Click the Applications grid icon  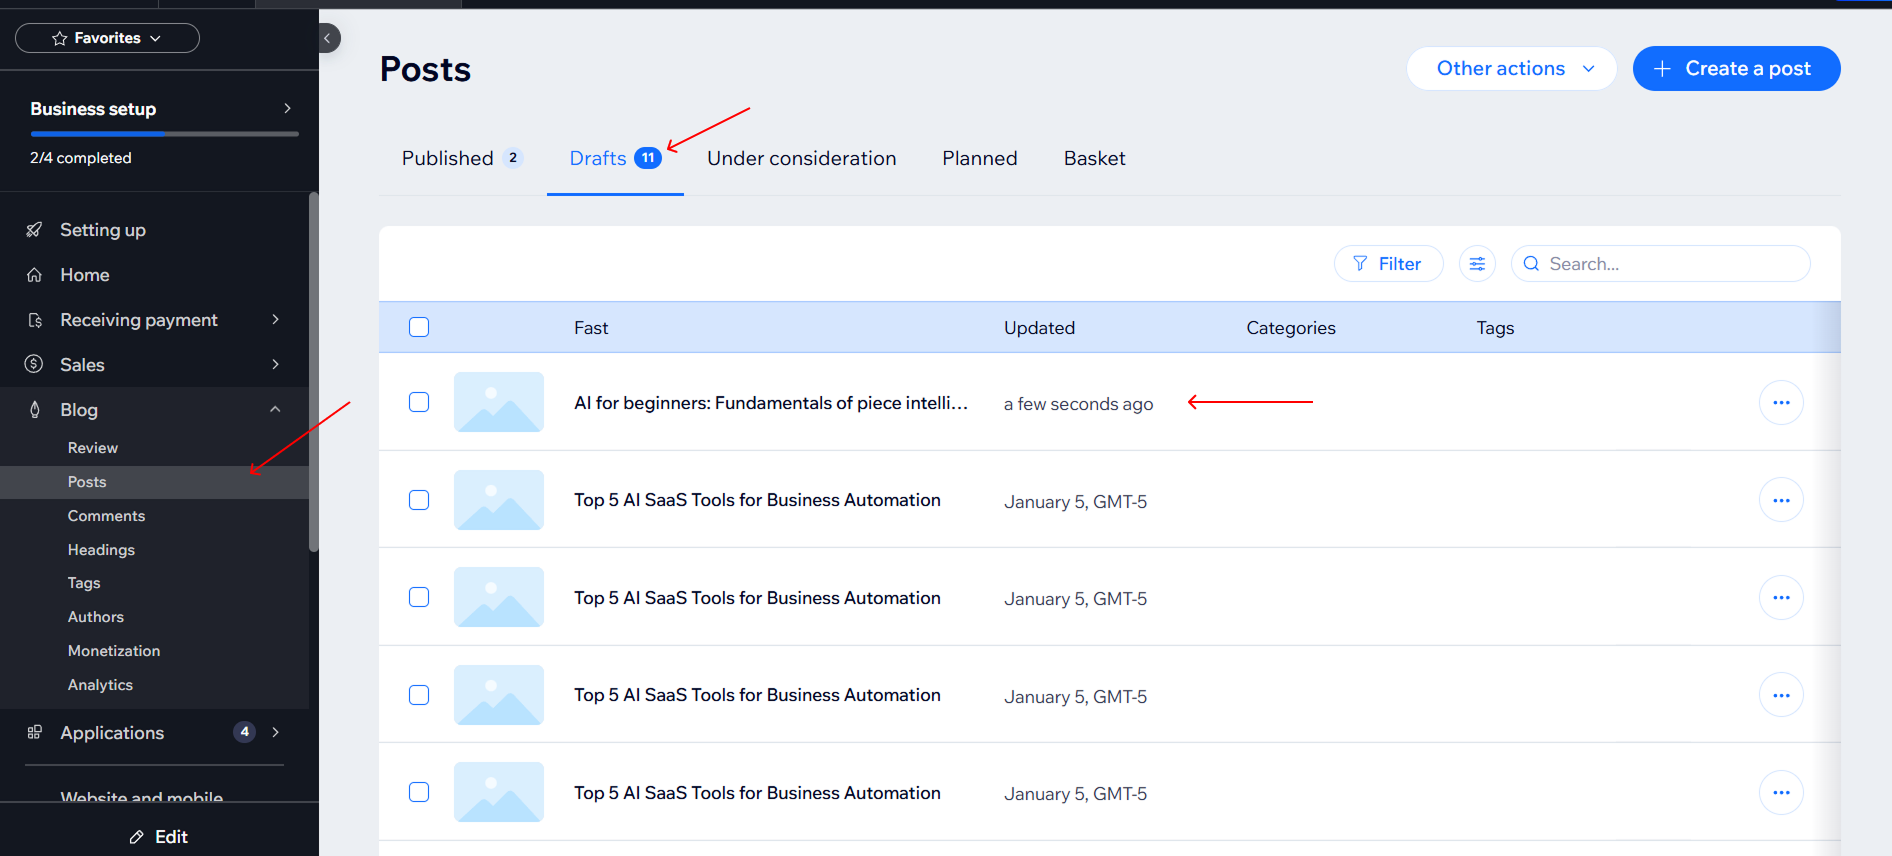(35, 733)
